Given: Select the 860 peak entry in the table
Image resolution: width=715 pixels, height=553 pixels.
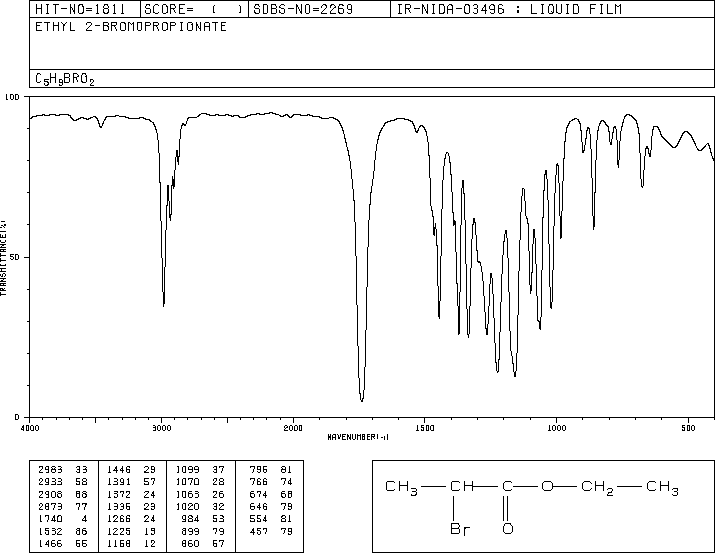Looking at the screenshot, I should point(205,543).
